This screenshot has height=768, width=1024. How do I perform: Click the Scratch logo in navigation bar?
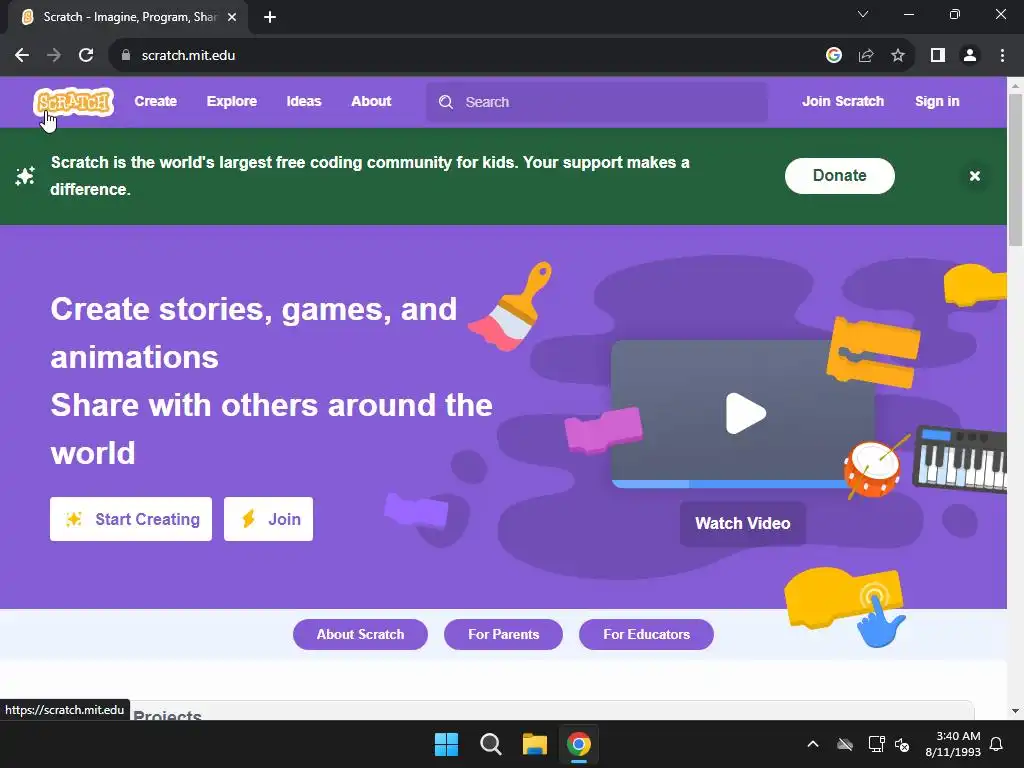pos(74,103)
